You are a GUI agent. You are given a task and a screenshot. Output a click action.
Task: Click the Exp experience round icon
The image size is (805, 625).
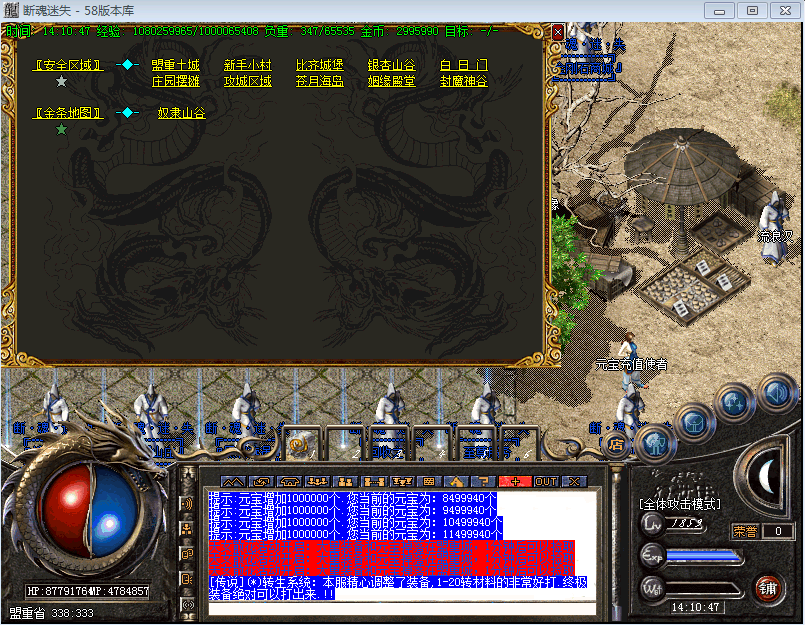click(x=653, y=555)
